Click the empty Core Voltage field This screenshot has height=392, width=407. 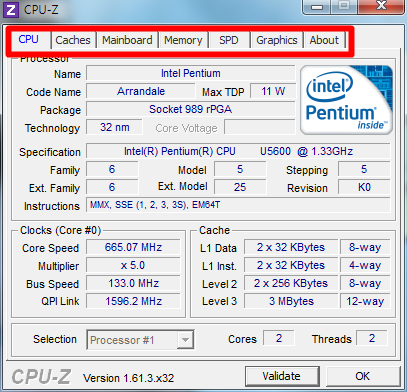pos(260,127)
